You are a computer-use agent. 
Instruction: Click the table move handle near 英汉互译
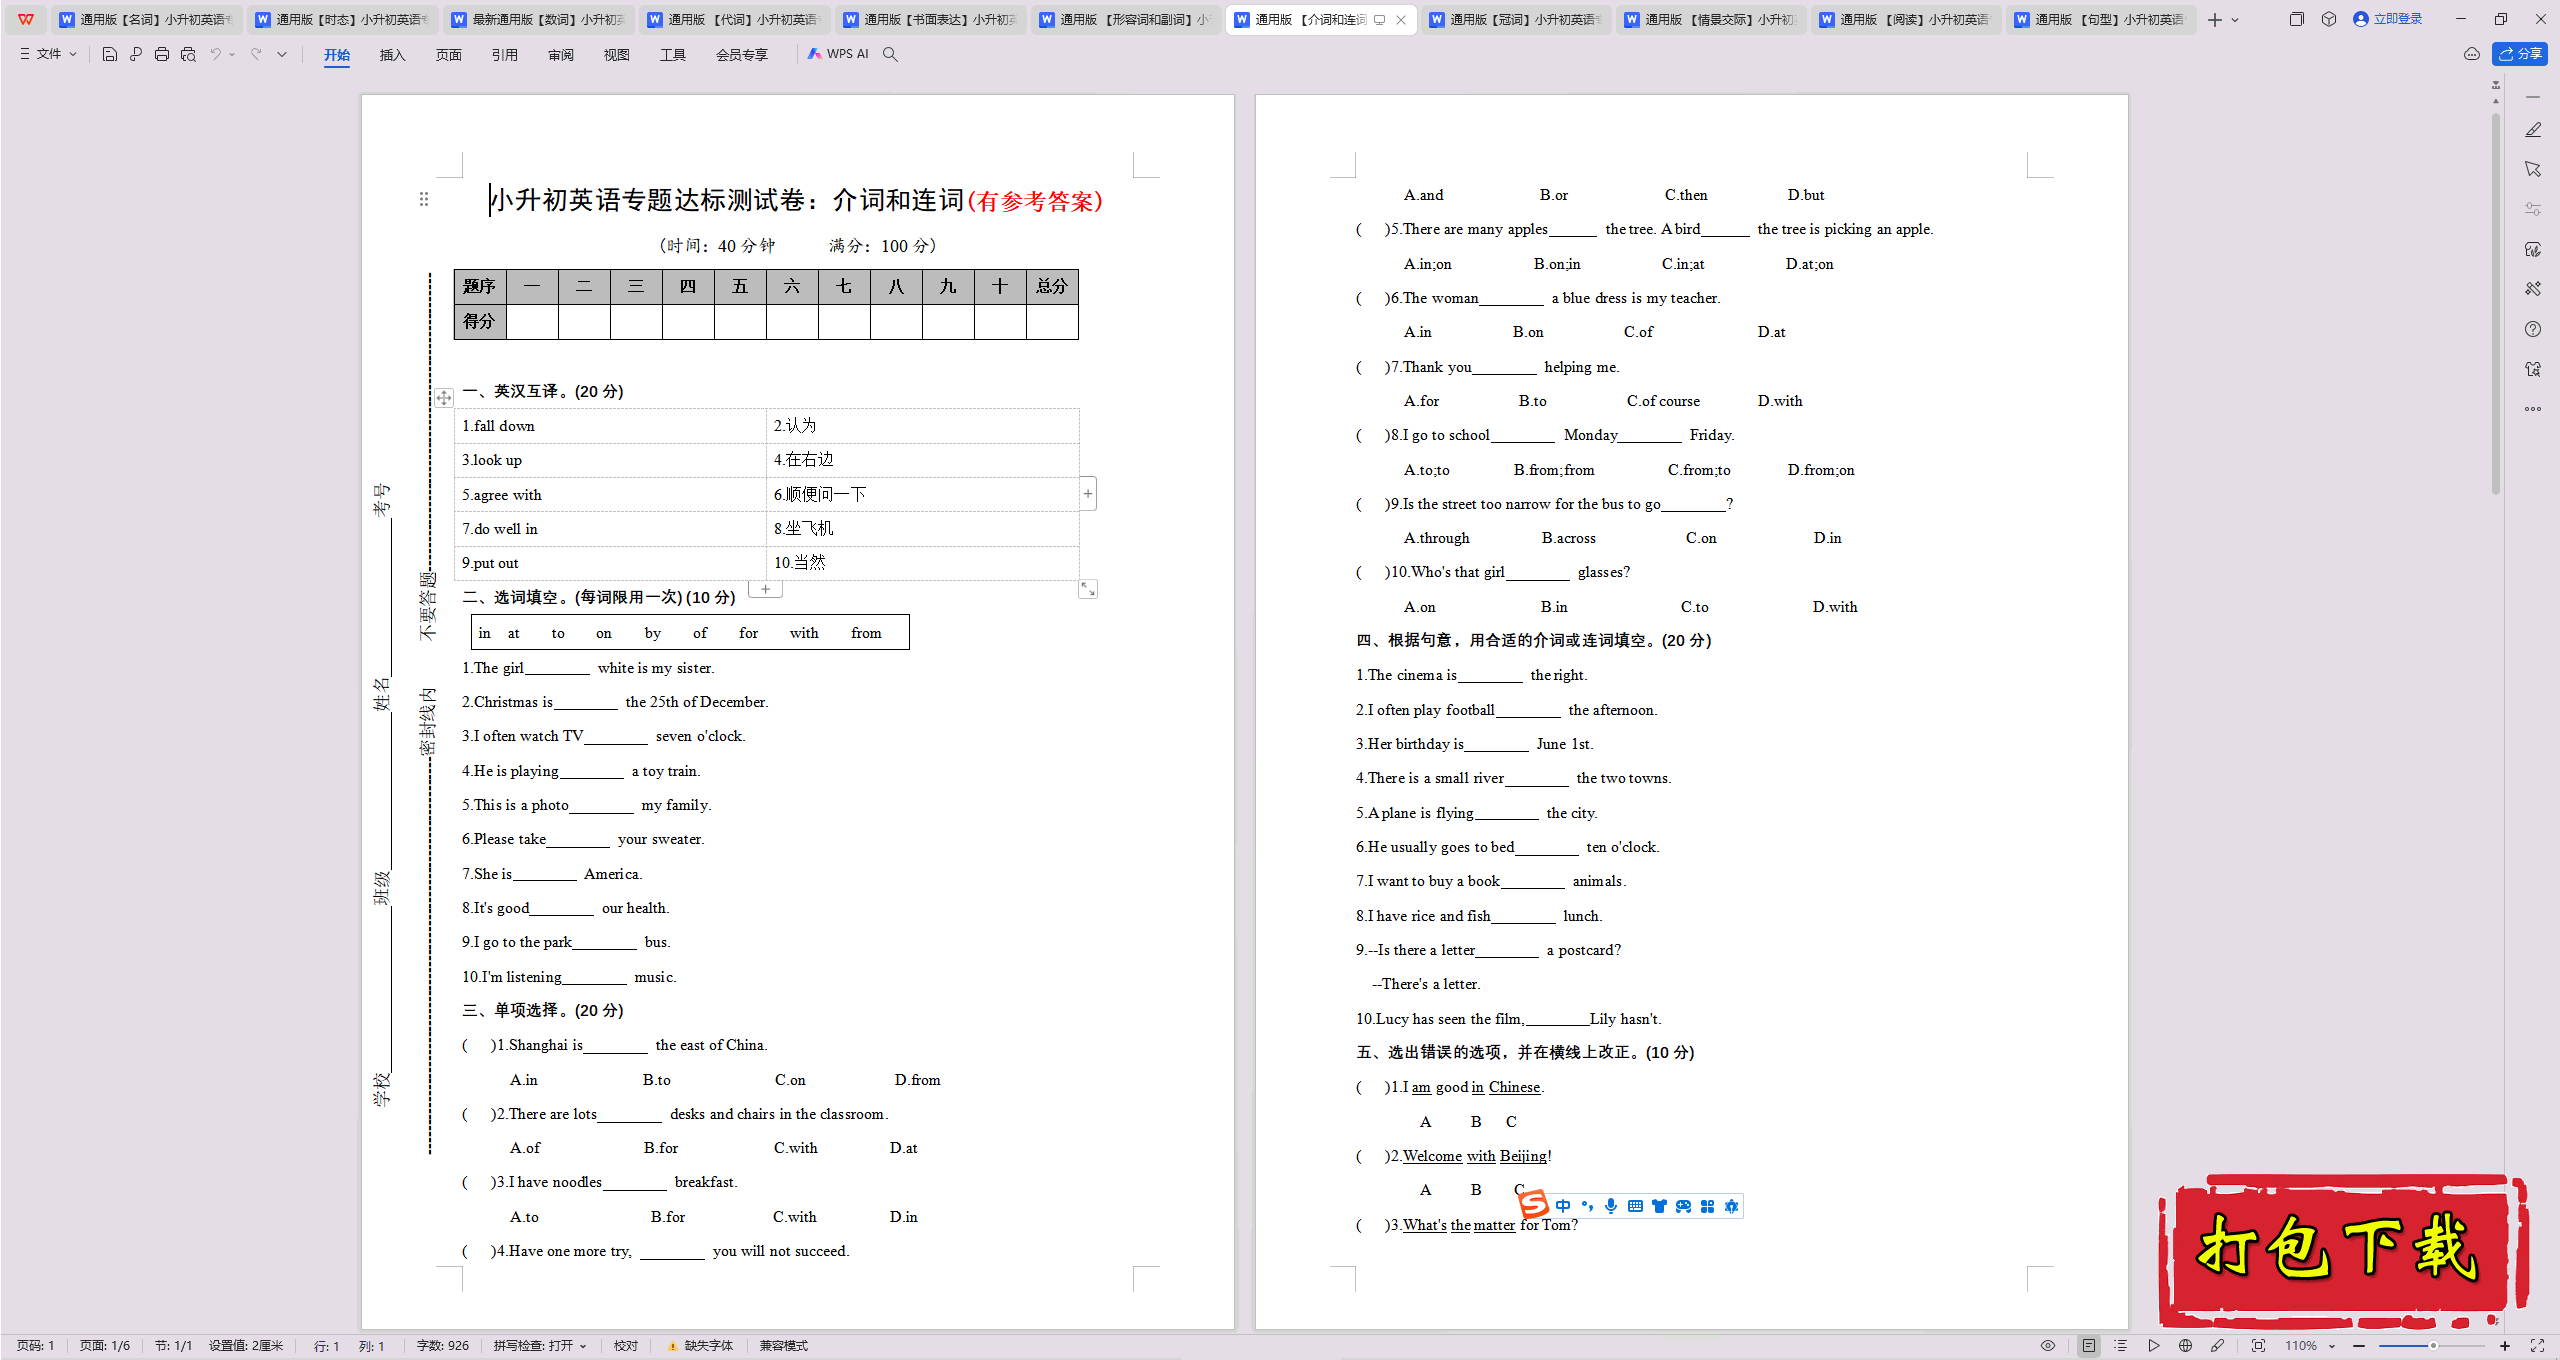444,398
